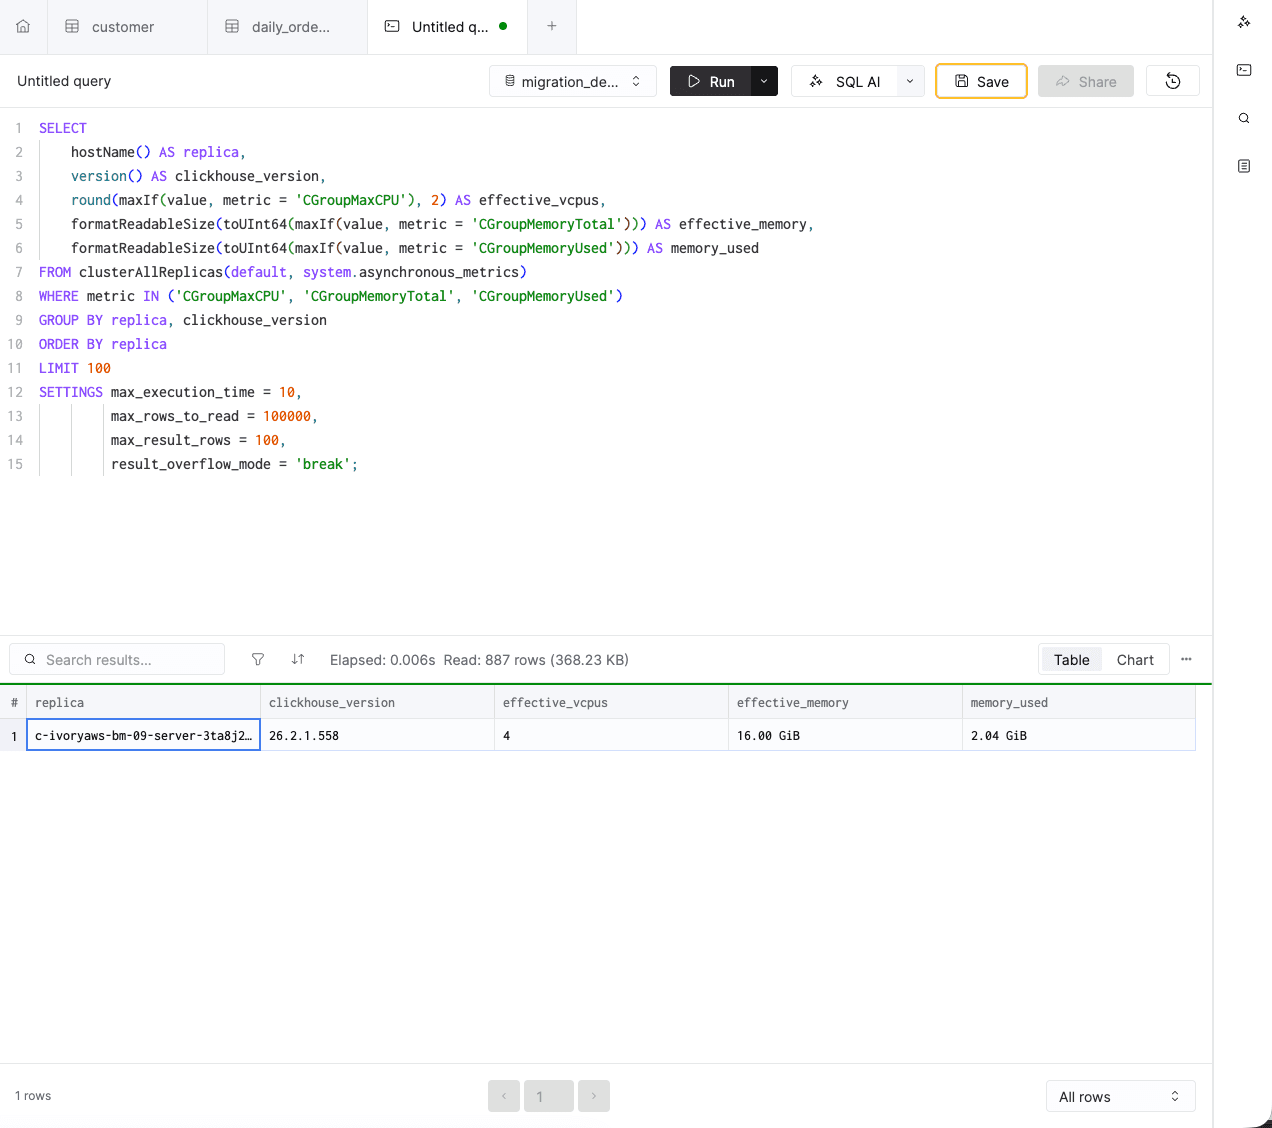Click the LIMIT 100 line in editor
The image size is (1272, 1128).
pos(75,368)
